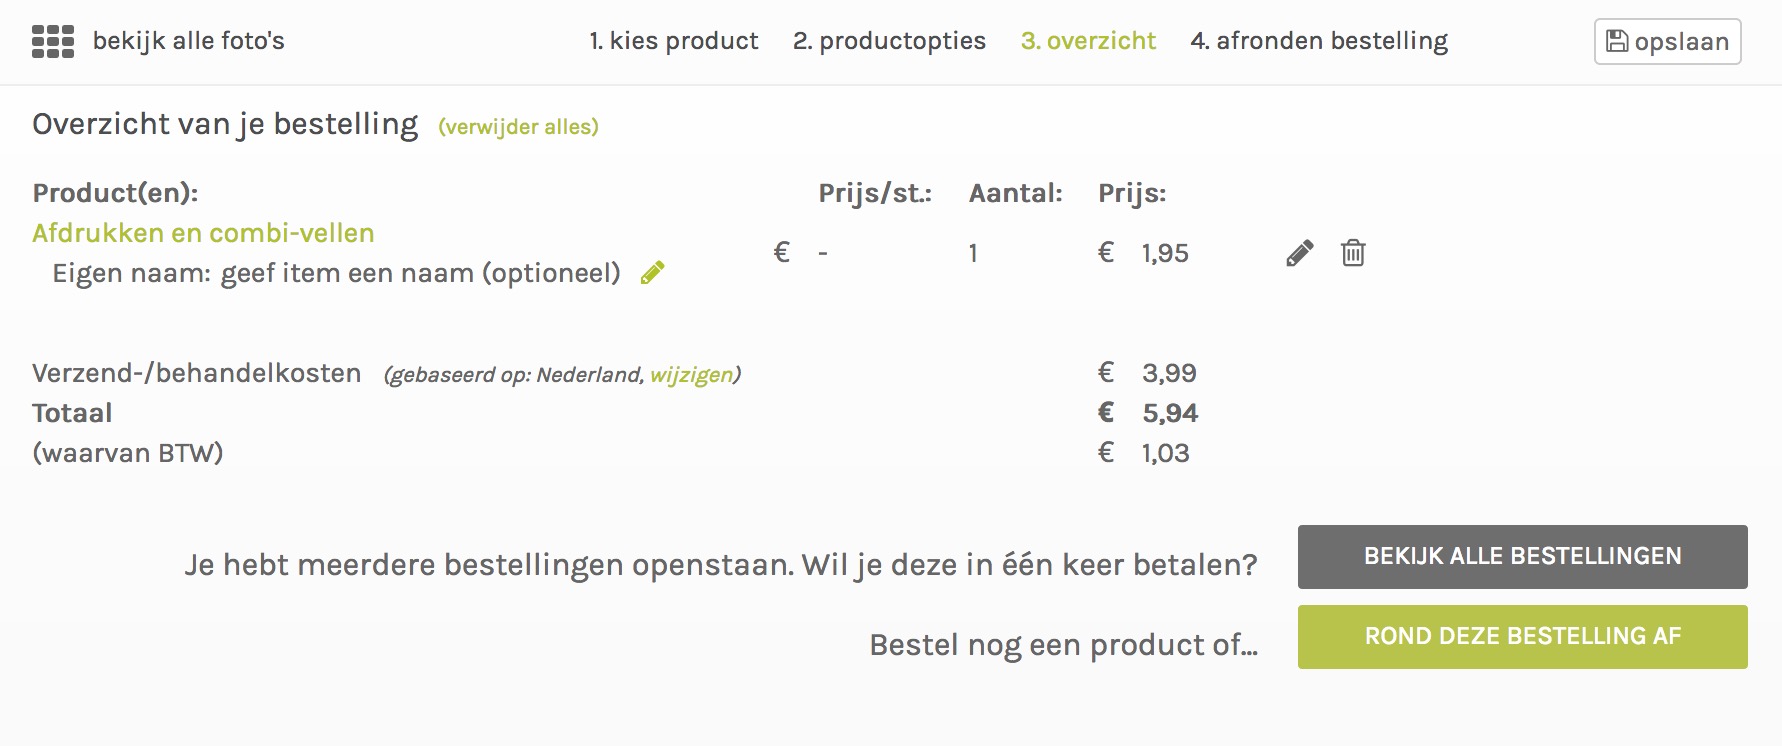Delete item with the trash can icon
The width and height of the screenshot is (1782, 746).
pyautogui.click(x=1353, y=253)
